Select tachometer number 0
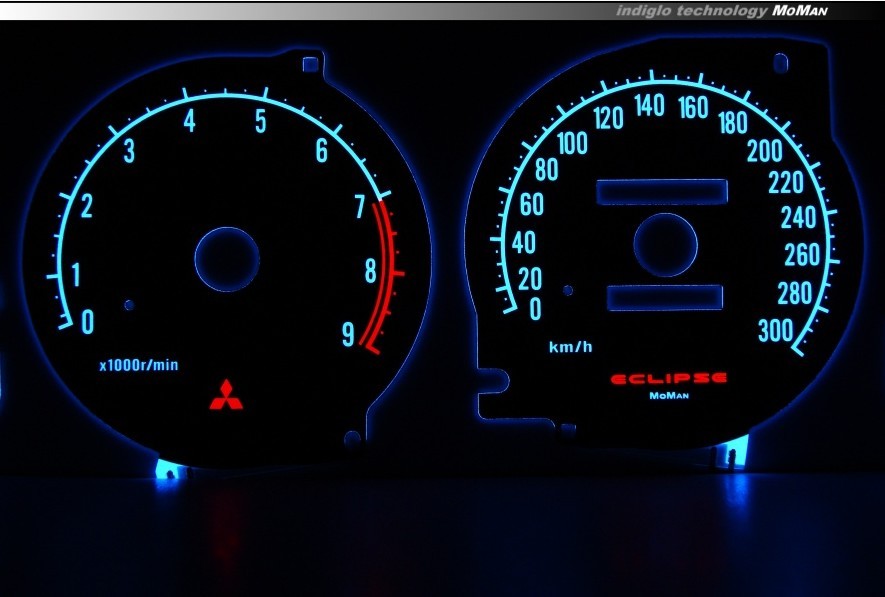This screenshot has height=597, width=885. (87, 322)
